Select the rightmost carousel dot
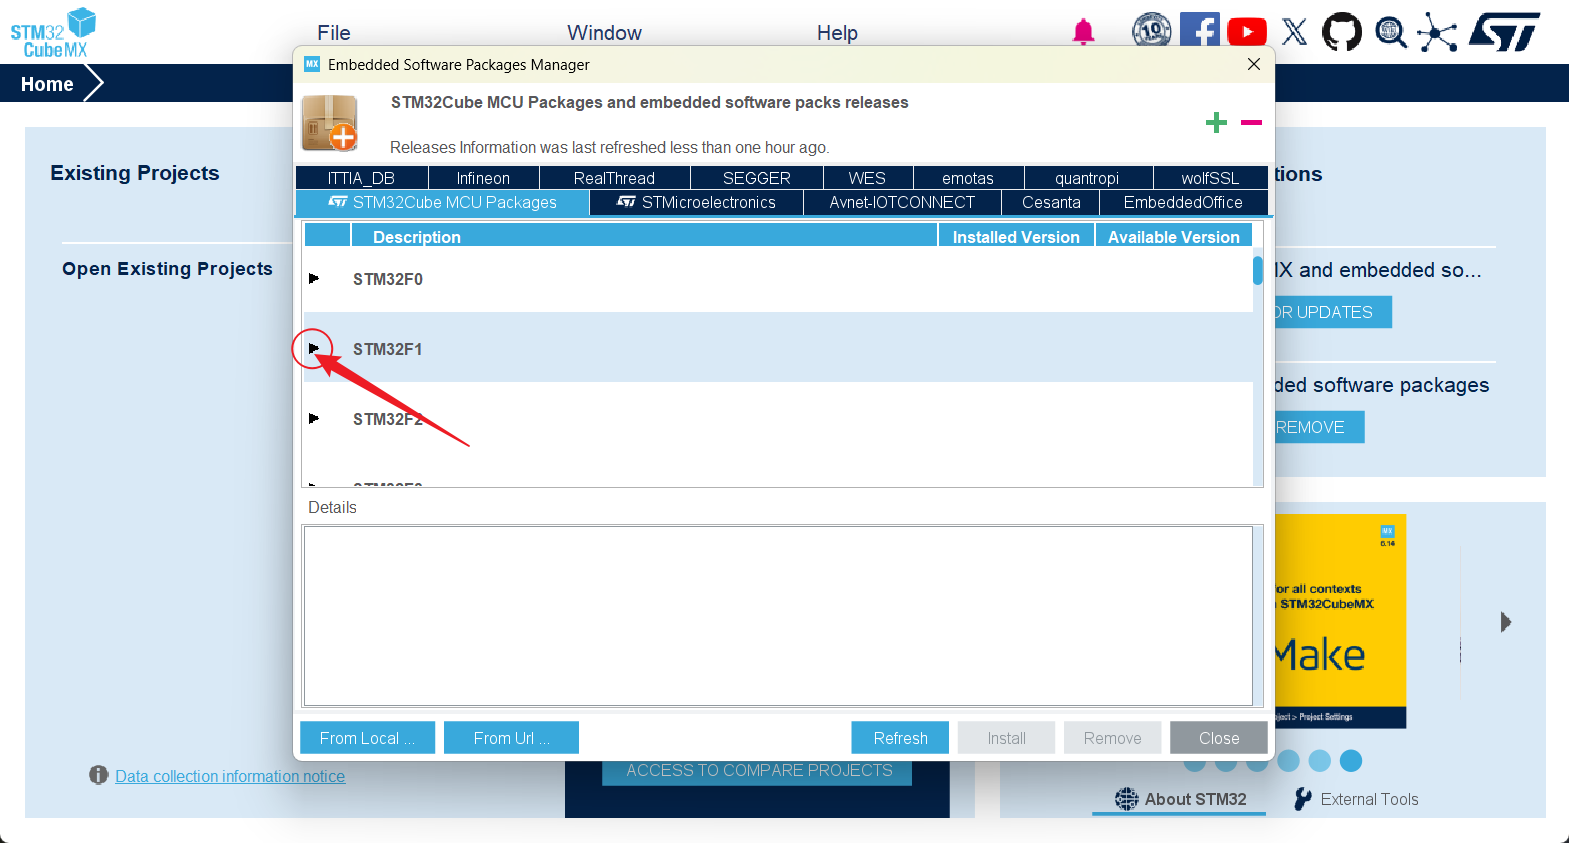Image resolution: width=1569 pixels, height=843 pixels. click(x=1351, y=761)
